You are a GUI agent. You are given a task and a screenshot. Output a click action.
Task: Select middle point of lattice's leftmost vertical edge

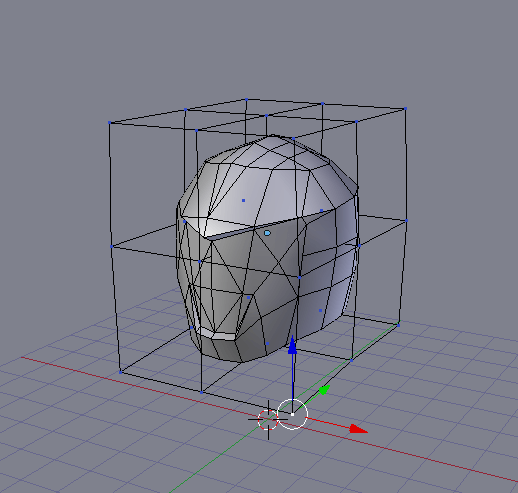[x=112, y=247]
